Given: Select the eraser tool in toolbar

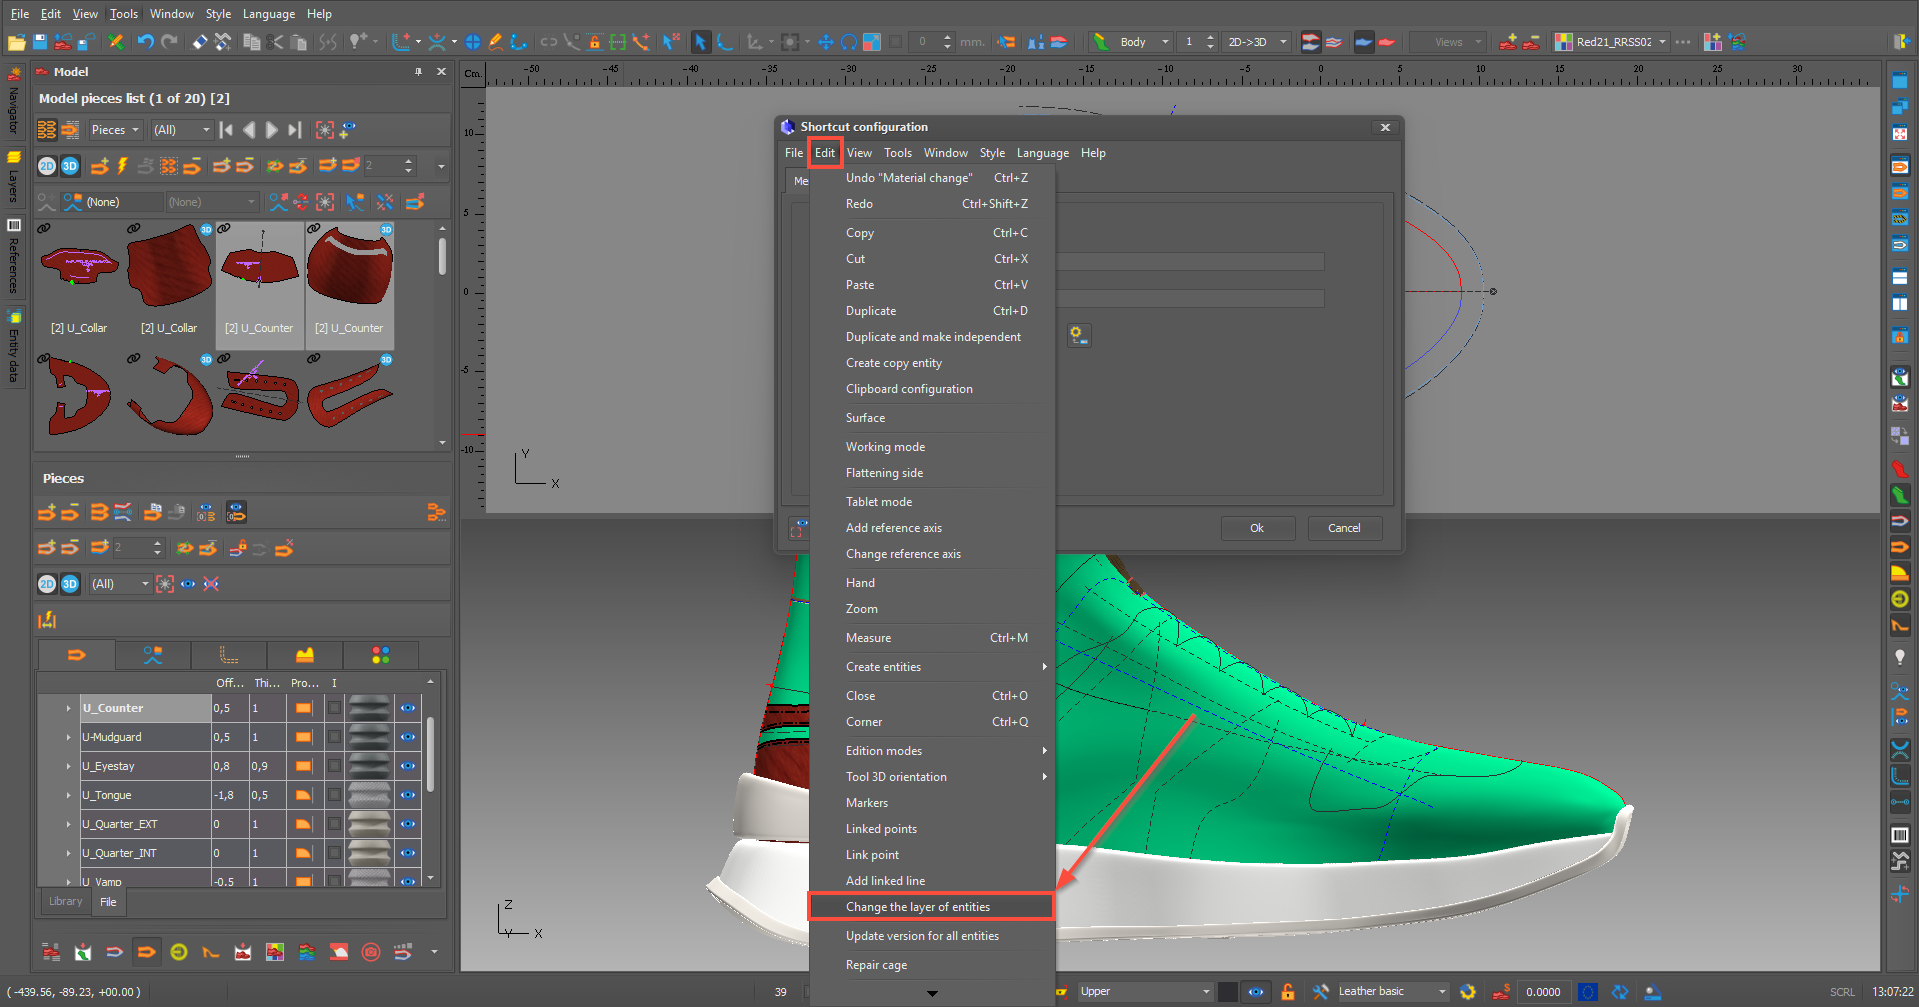Looking at the screenshot, I should pos(199,42).
